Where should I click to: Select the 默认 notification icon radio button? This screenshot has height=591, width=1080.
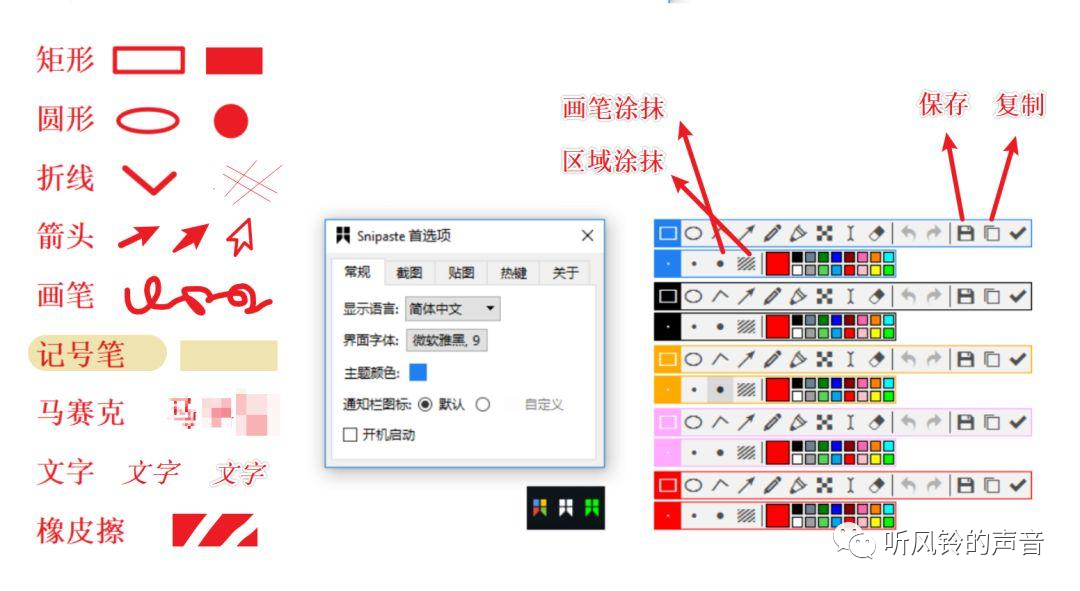[426, 404]
